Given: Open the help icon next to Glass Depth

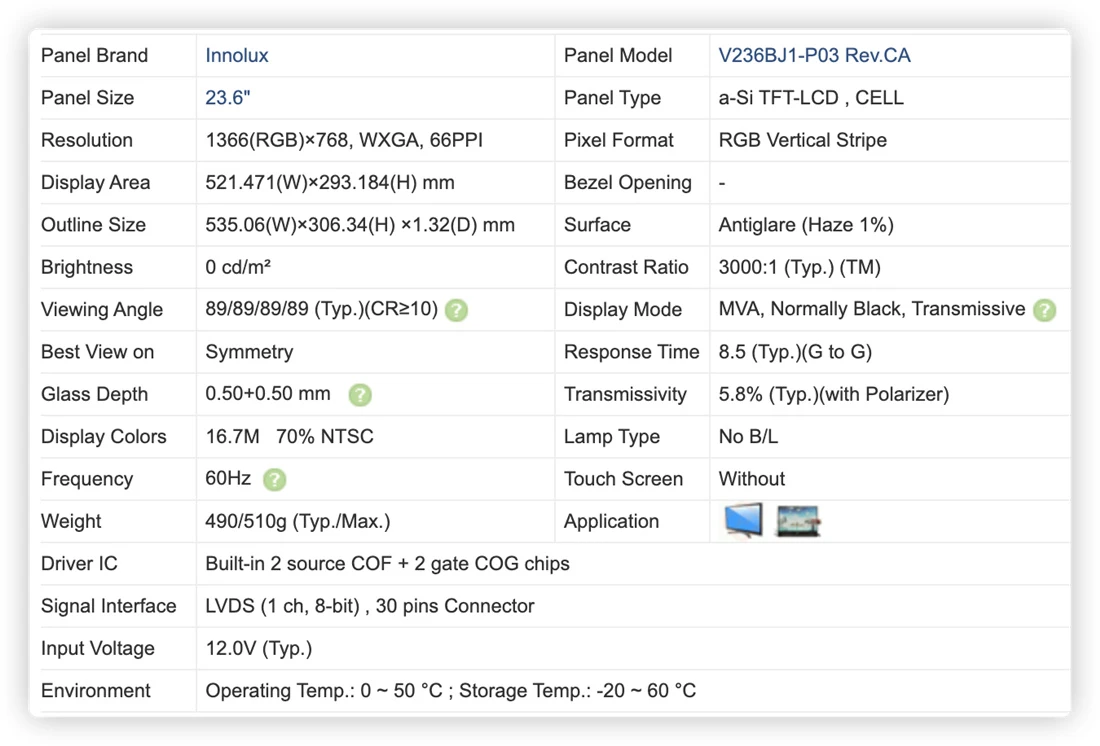Looking at the screenshot, I should [360, 394].
